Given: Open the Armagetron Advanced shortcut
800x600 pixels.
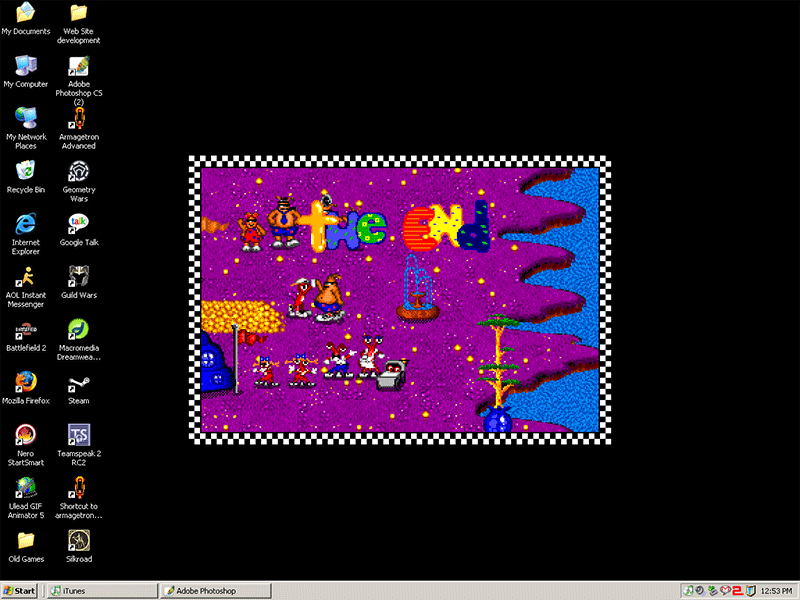Looking at the screenshot, I should coord(79,118).
